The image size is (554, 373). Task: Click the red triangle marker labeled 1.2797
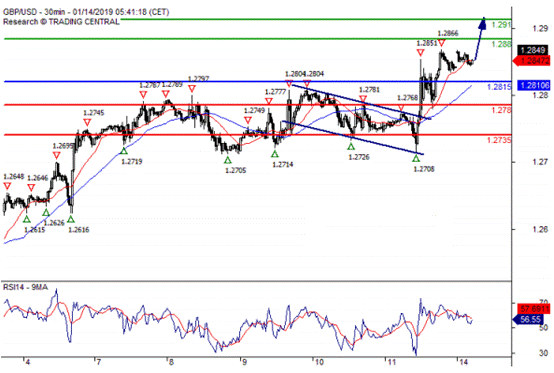pyautogui.click(x=192, y=88)
